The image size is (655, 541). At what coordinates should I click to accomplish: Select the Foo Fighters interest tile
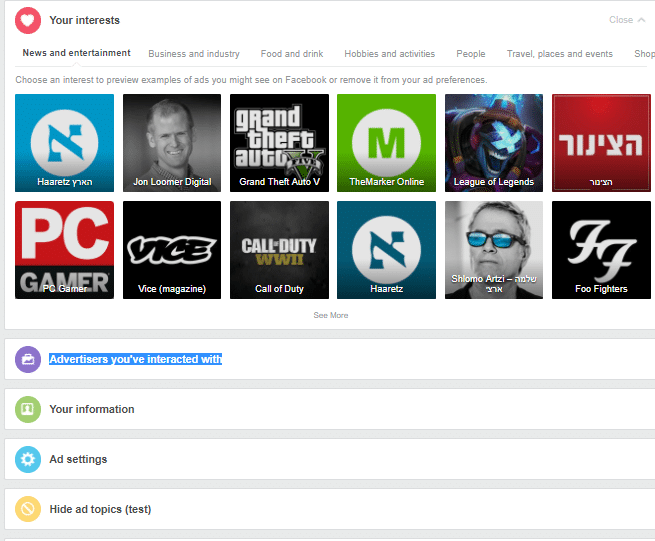tap(601, 250)
